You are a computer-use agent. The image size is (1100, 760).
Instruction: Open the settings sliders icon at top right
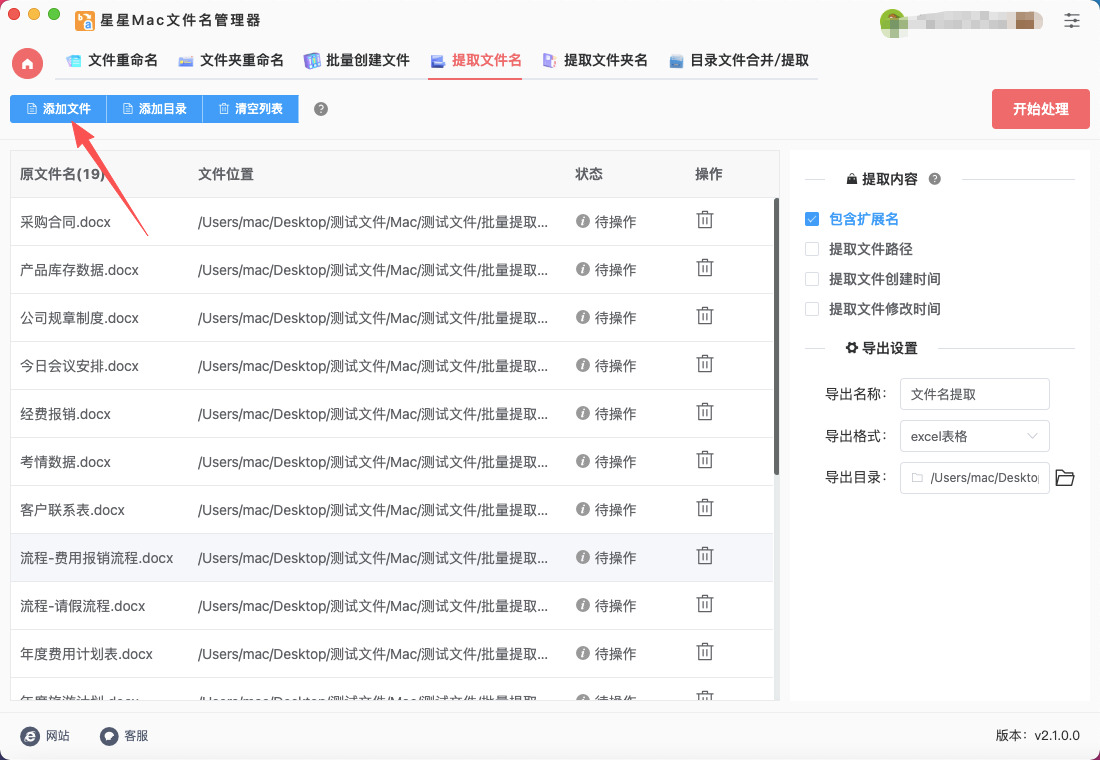coord(1072,20)
